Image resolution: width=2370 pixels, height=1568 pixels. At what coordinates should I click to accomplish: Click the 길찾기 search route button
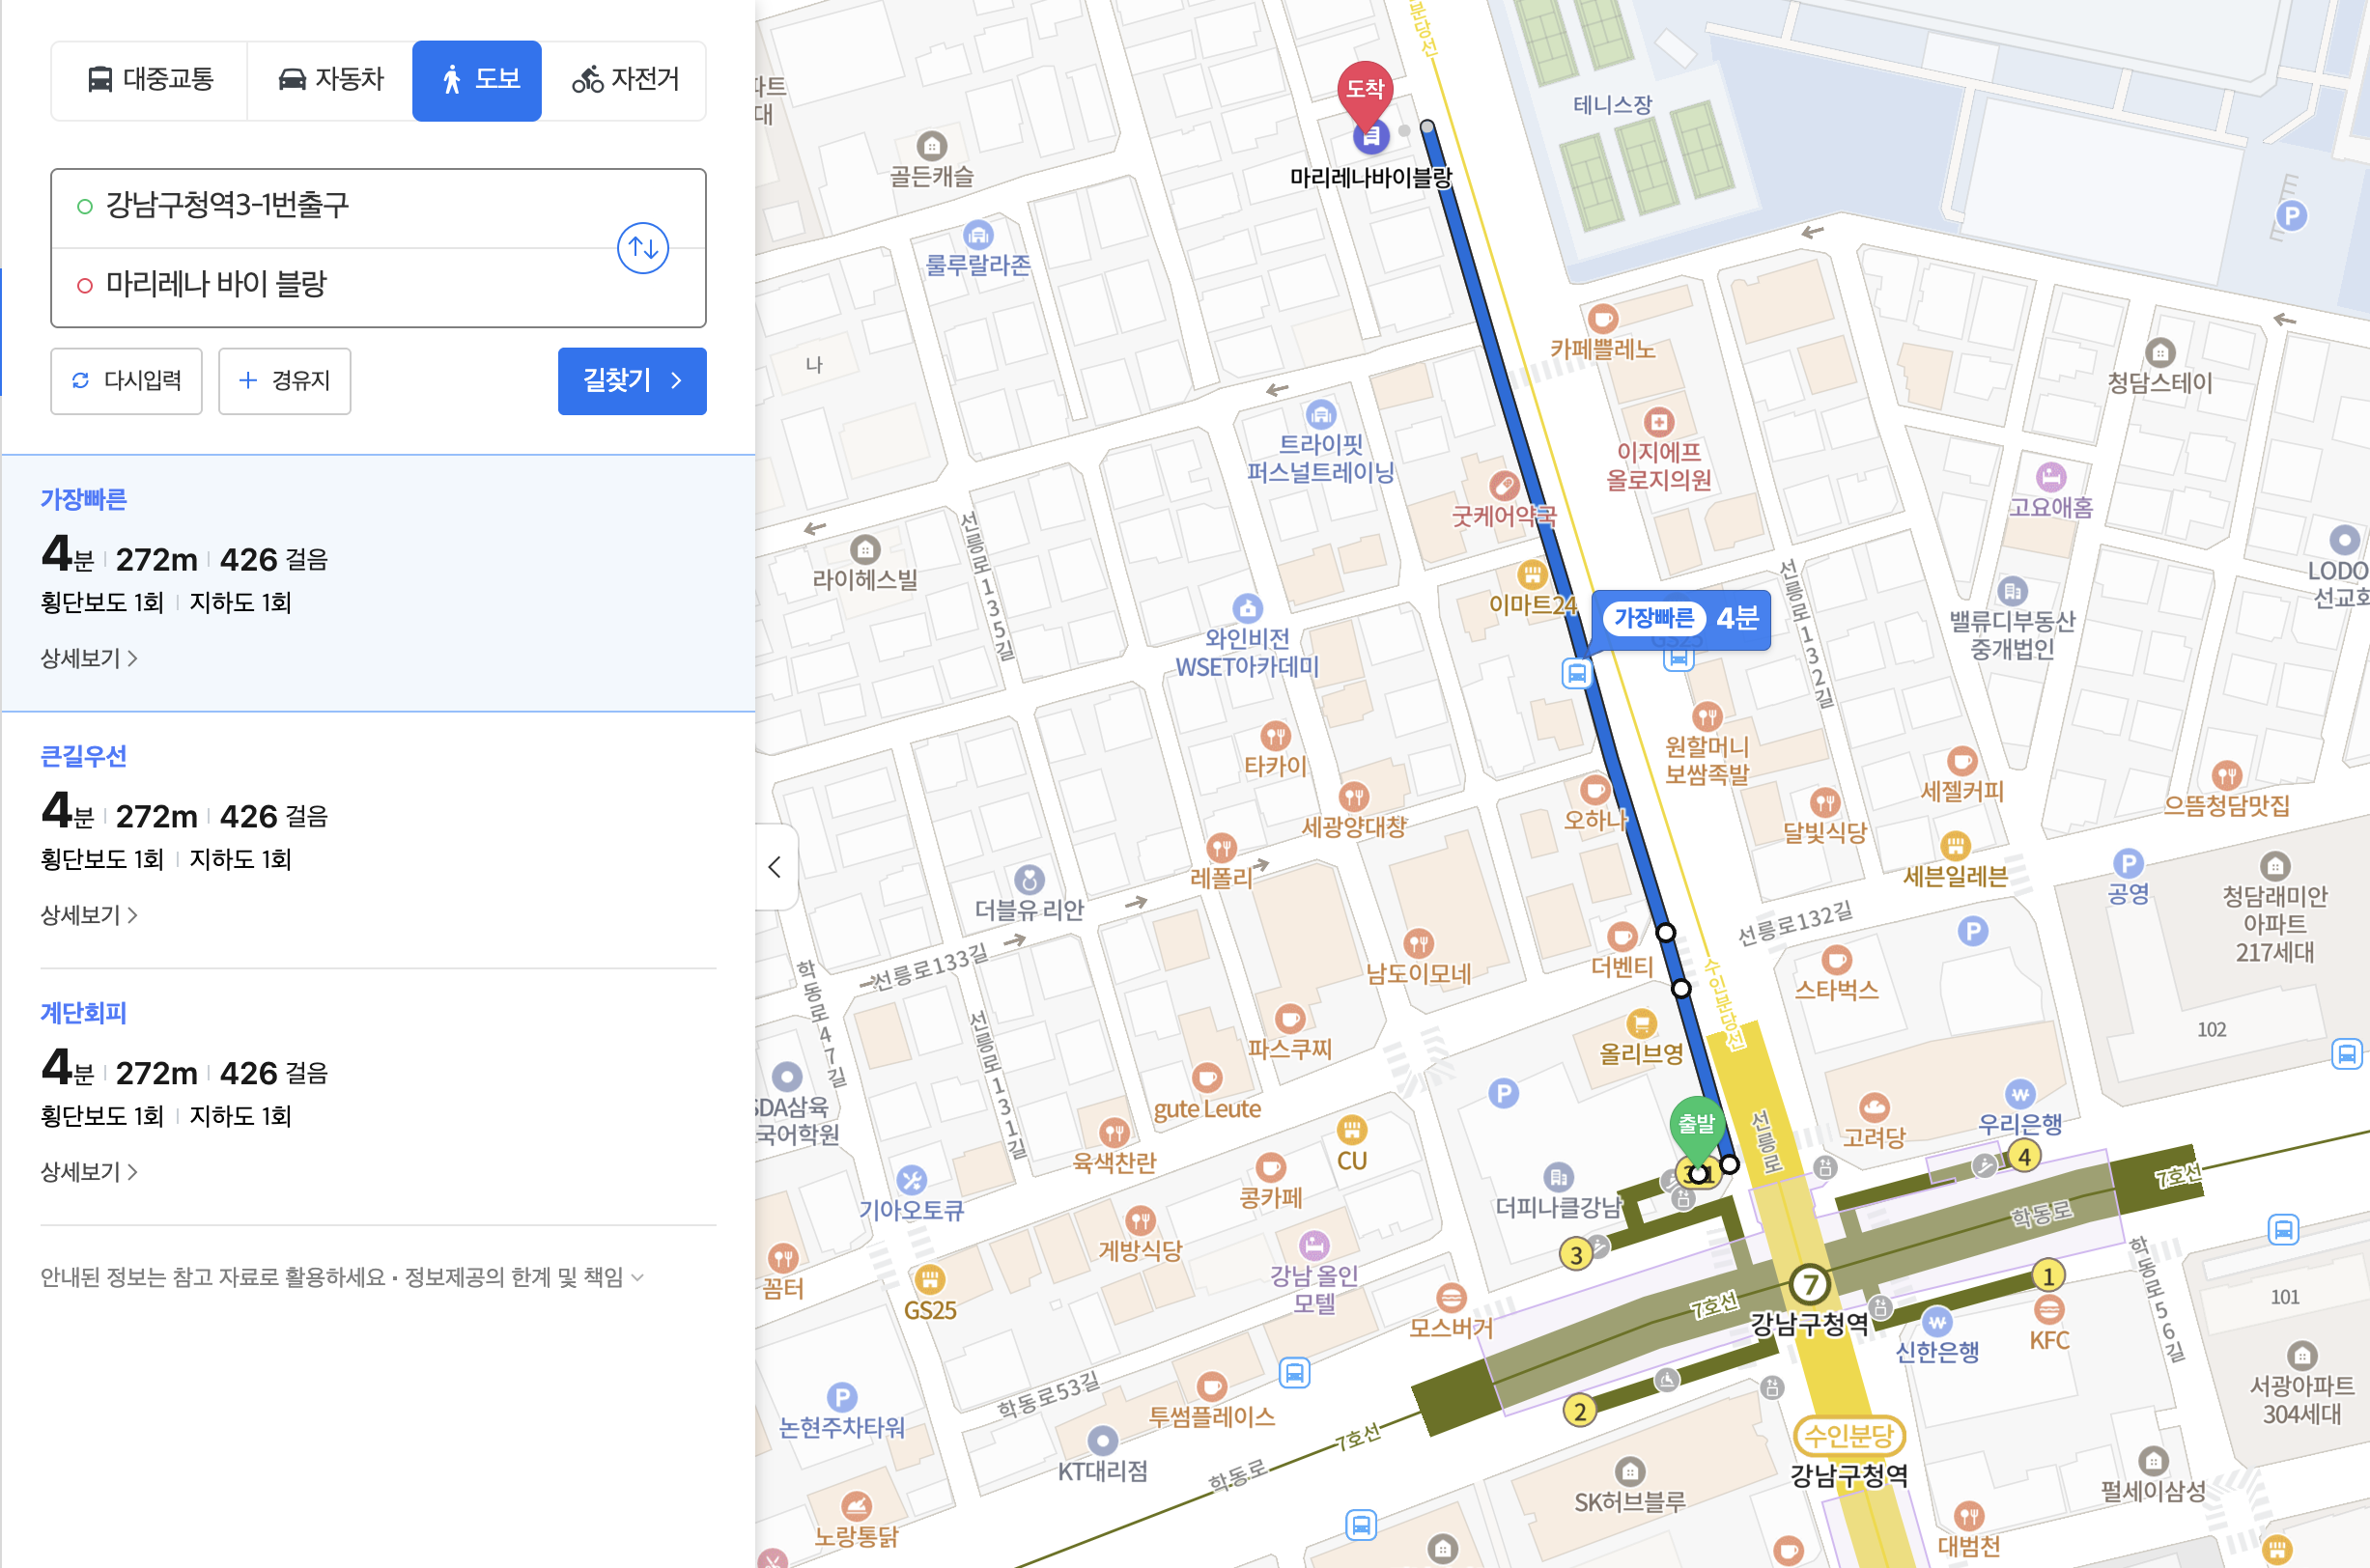(632, 381)
